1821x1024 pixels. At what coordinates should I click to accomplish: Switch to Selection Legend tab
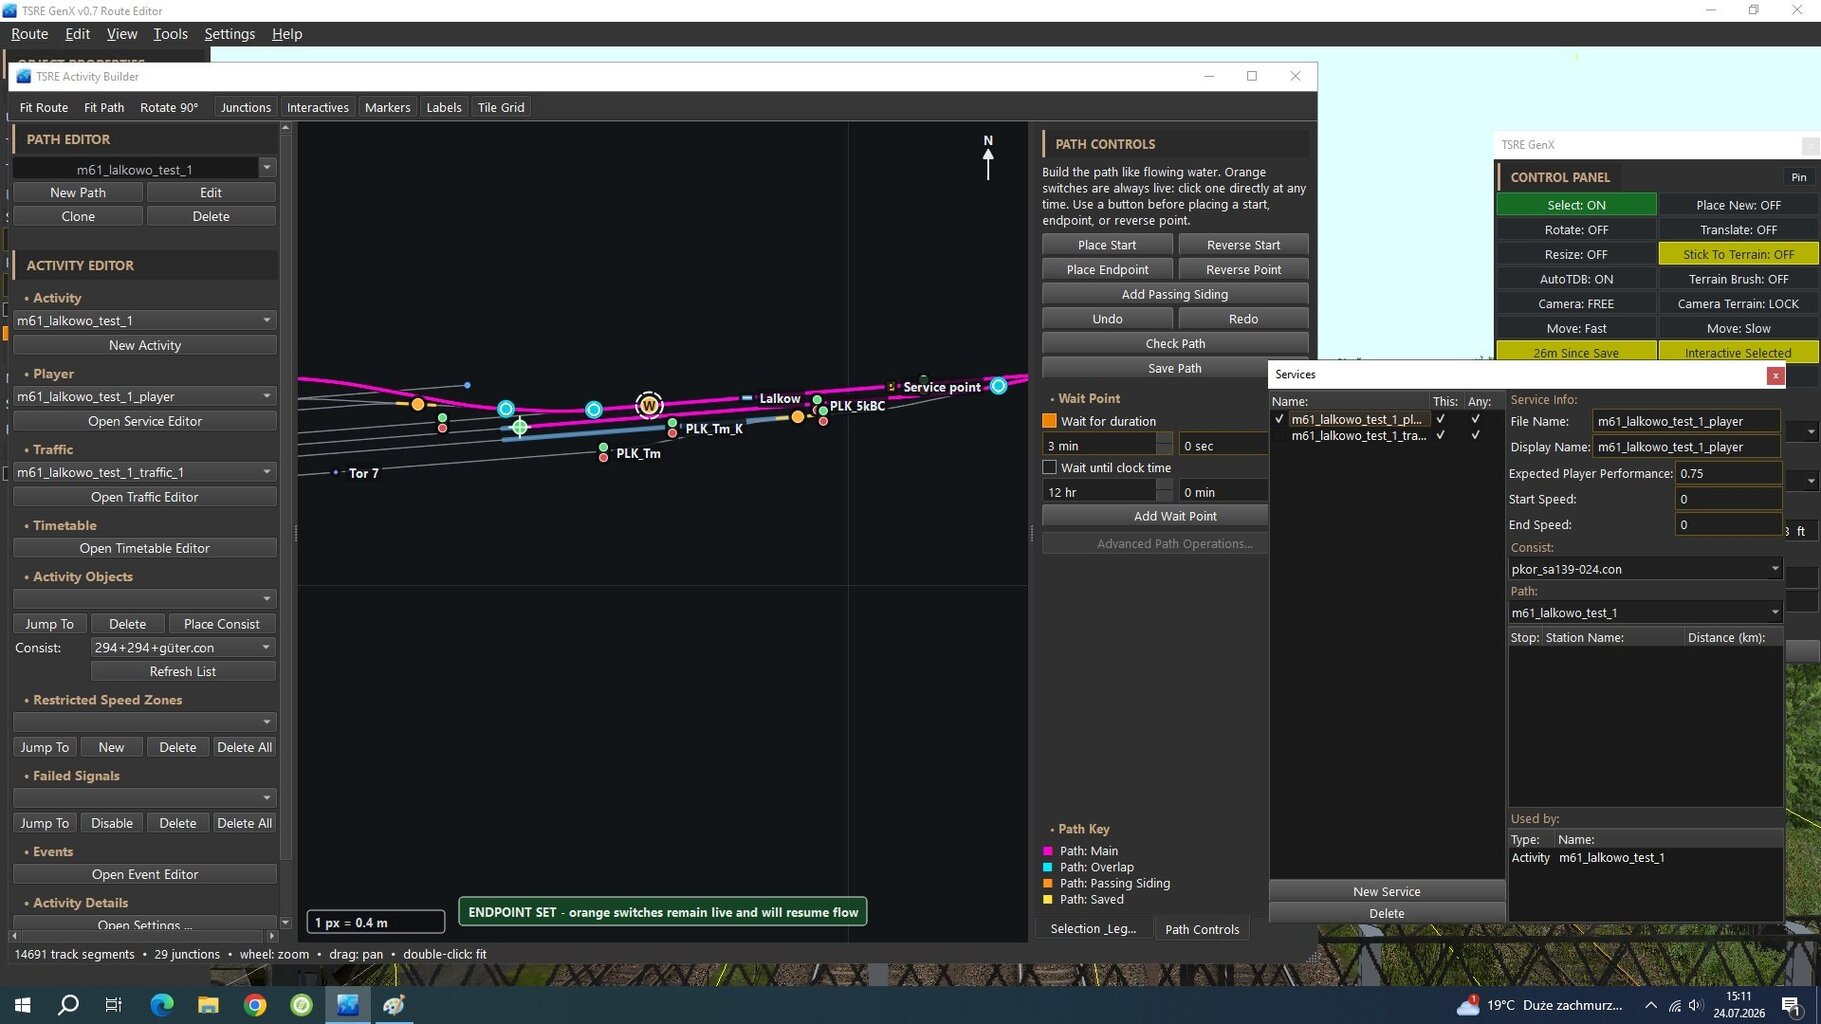pos(1093,929)
